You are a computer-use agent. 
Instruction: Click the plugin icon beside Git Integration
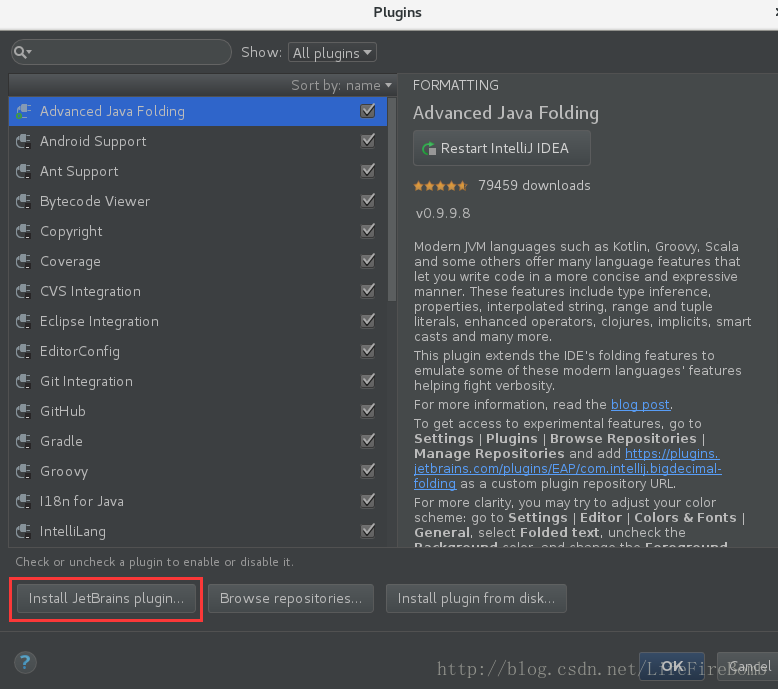[x=23, y=381]
